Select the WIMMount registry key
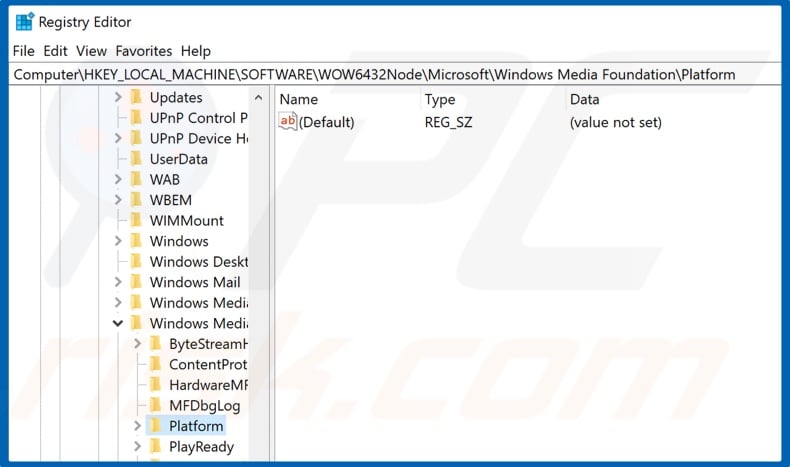The height and width of the screenshot is (467, 790). 186,221
